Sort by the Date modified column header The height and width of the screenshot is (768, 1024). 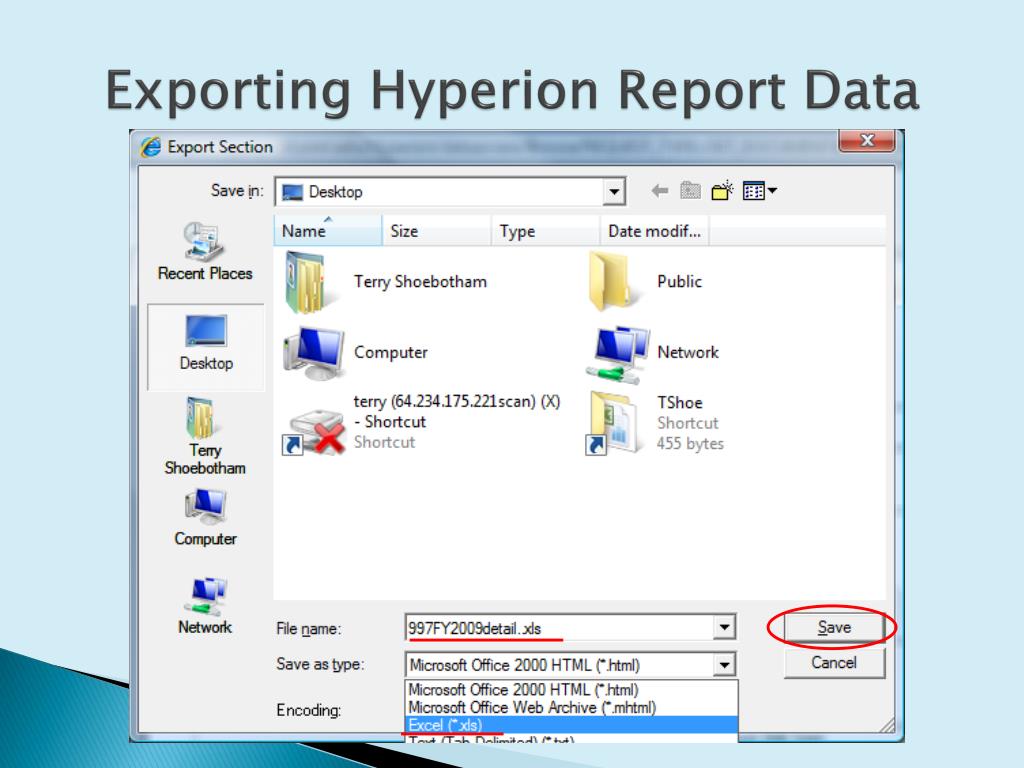click(655, 231)
